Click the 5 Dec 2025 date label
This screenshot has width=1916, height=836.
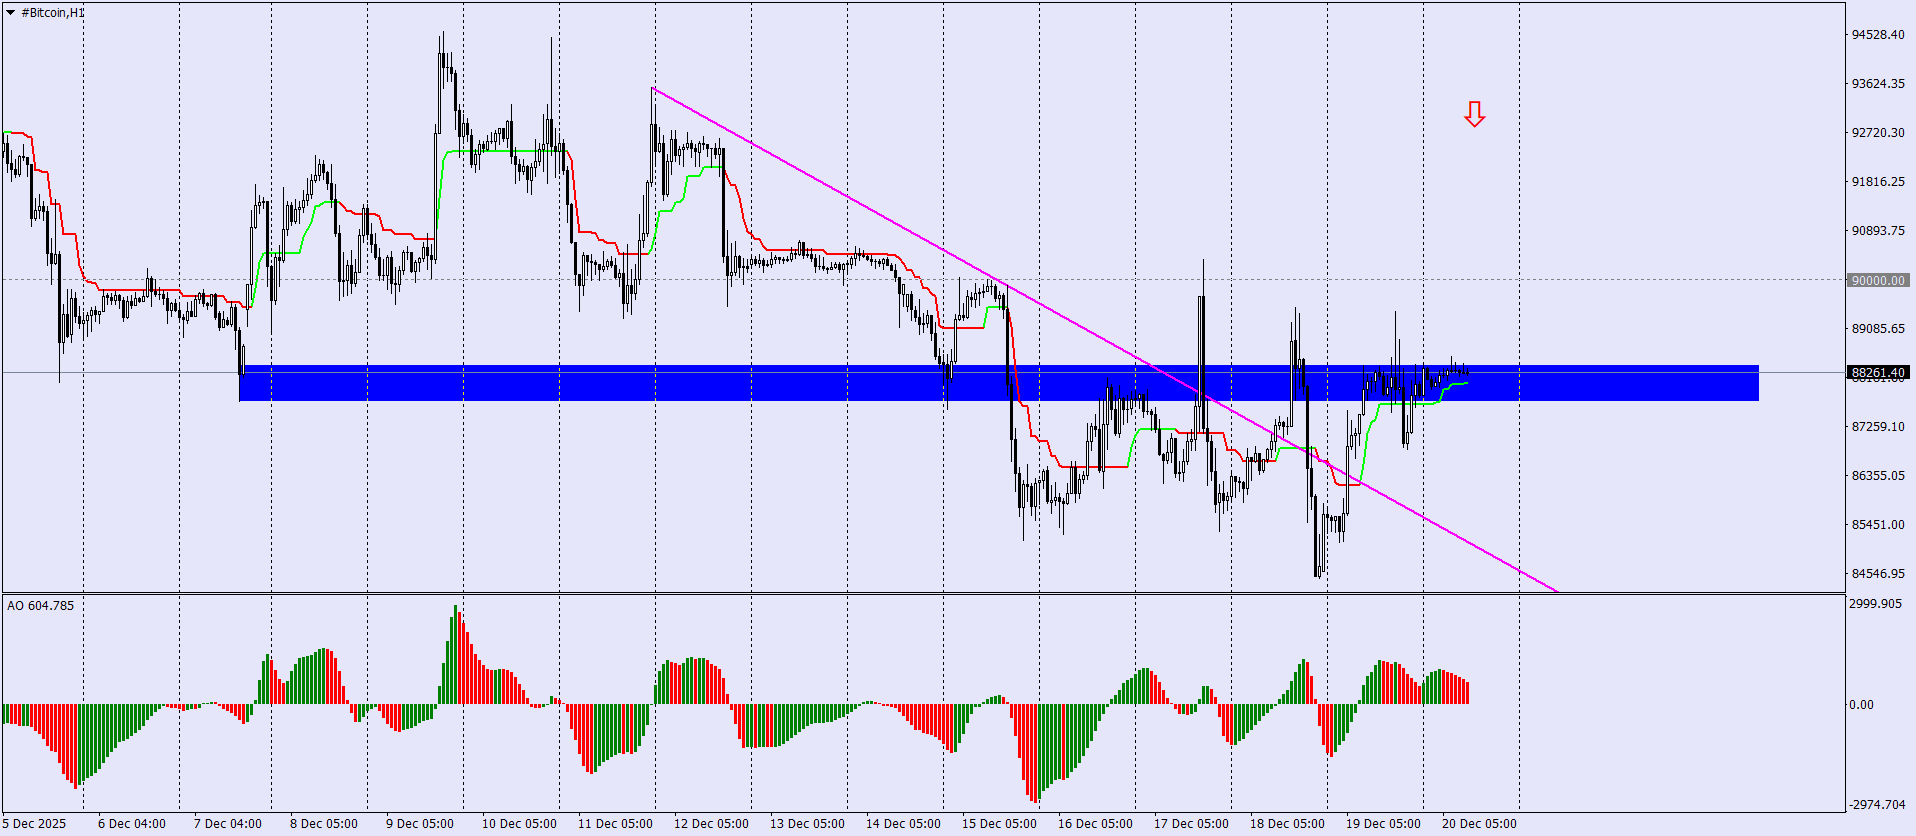[x=34, y=824]
